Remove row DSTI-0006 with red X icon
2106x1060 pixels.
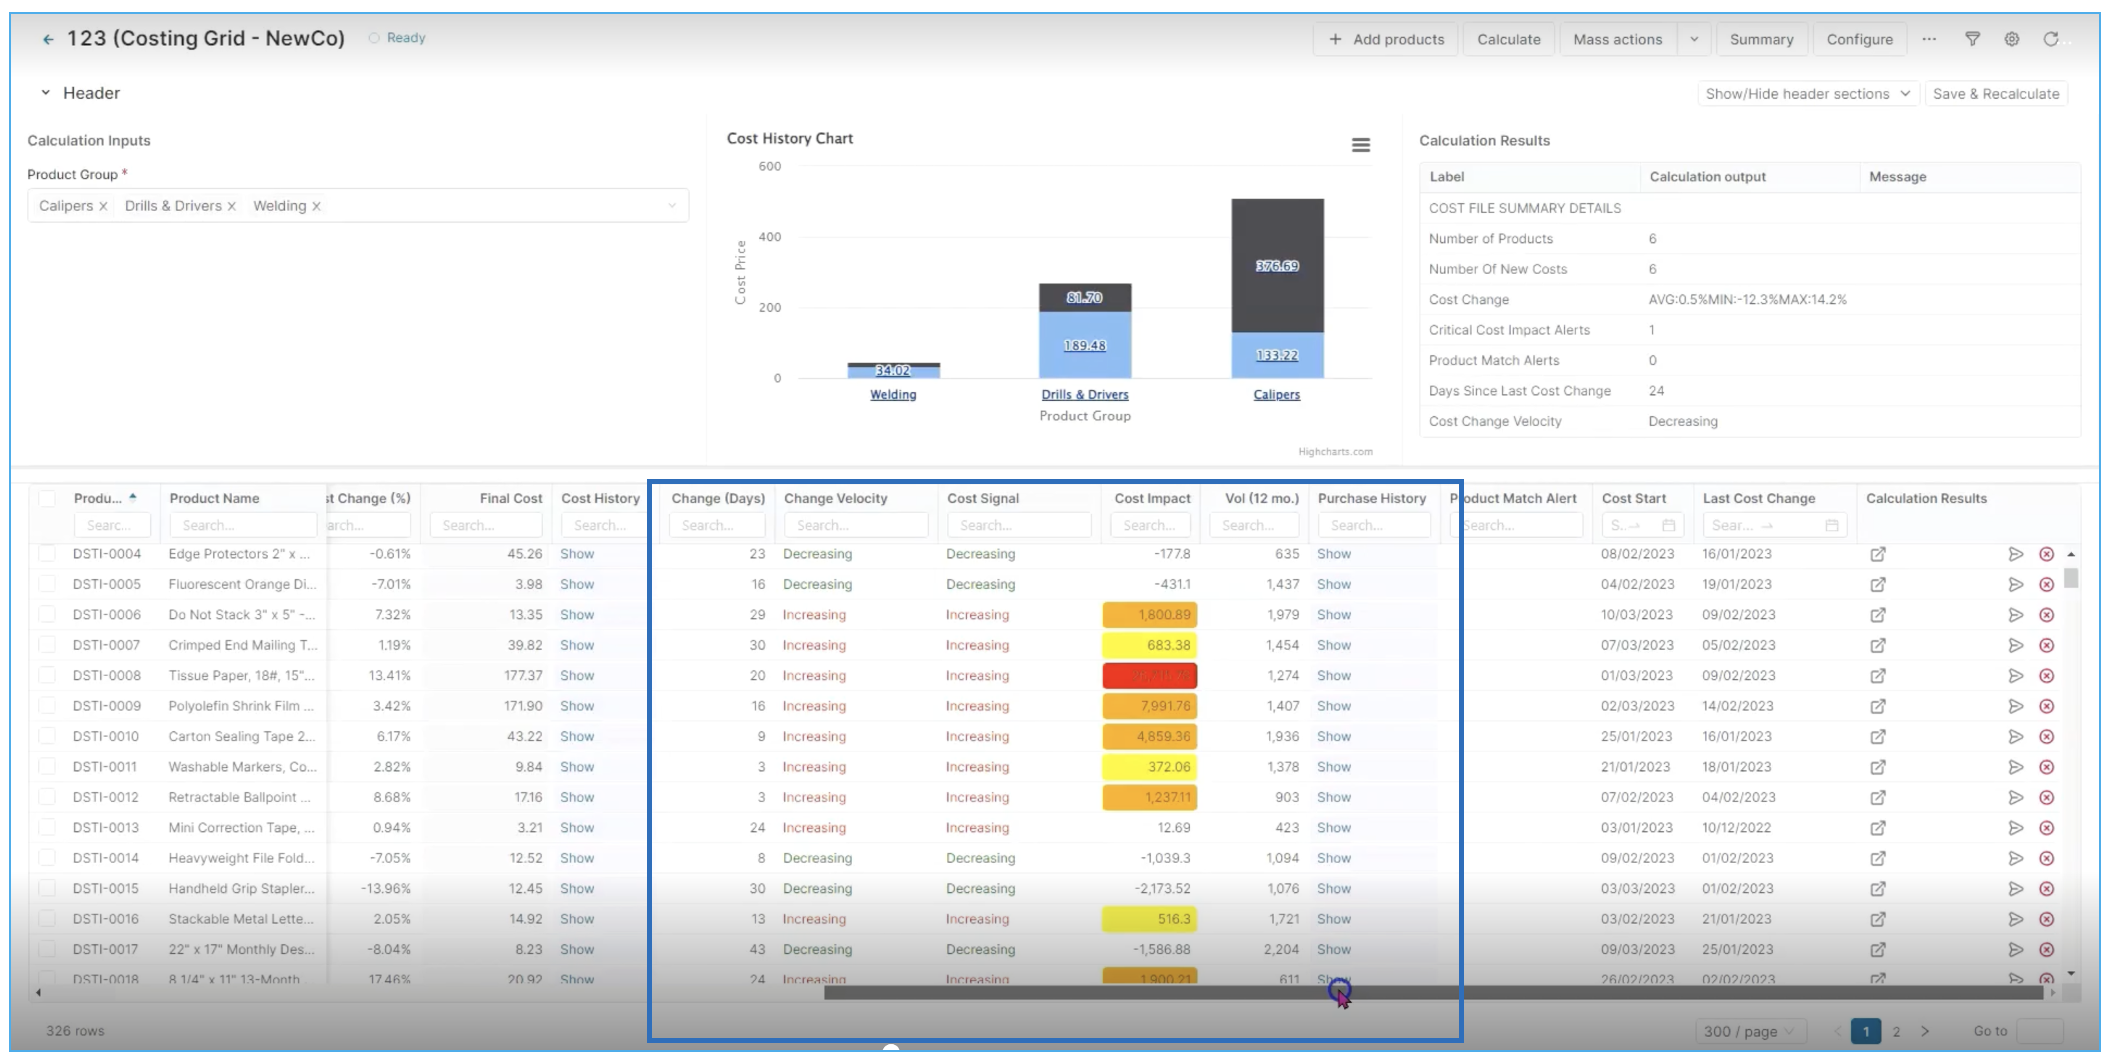2047,615
